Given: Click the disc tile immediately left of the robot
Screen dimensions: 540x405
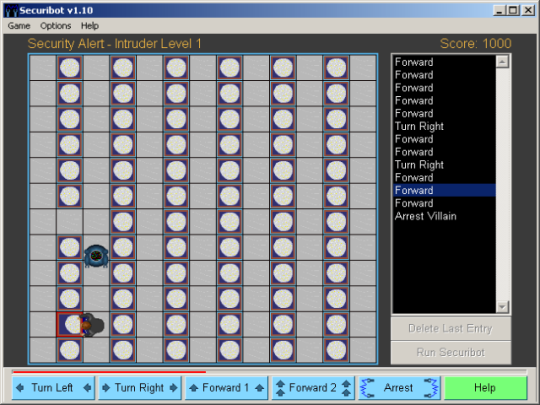Looking at the screenshot, I should (x=70, y=247).
